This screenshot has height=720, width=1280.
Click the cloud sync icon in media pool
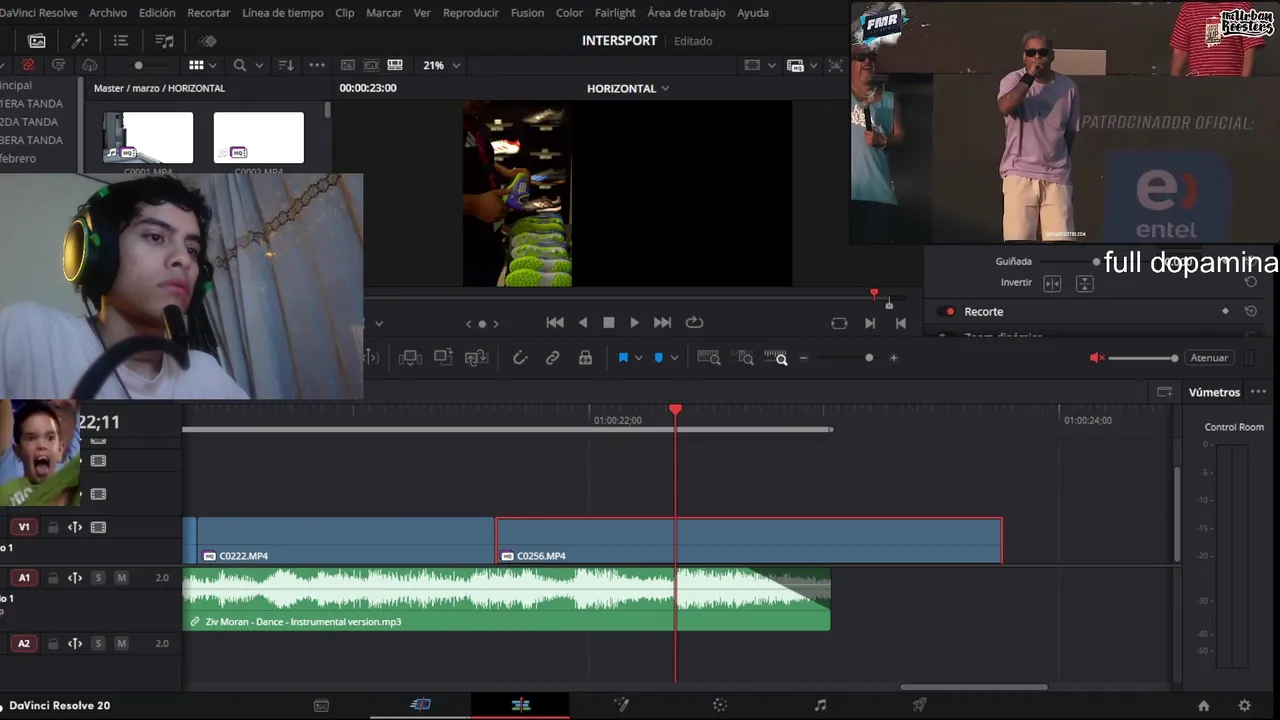coord(90,65)
